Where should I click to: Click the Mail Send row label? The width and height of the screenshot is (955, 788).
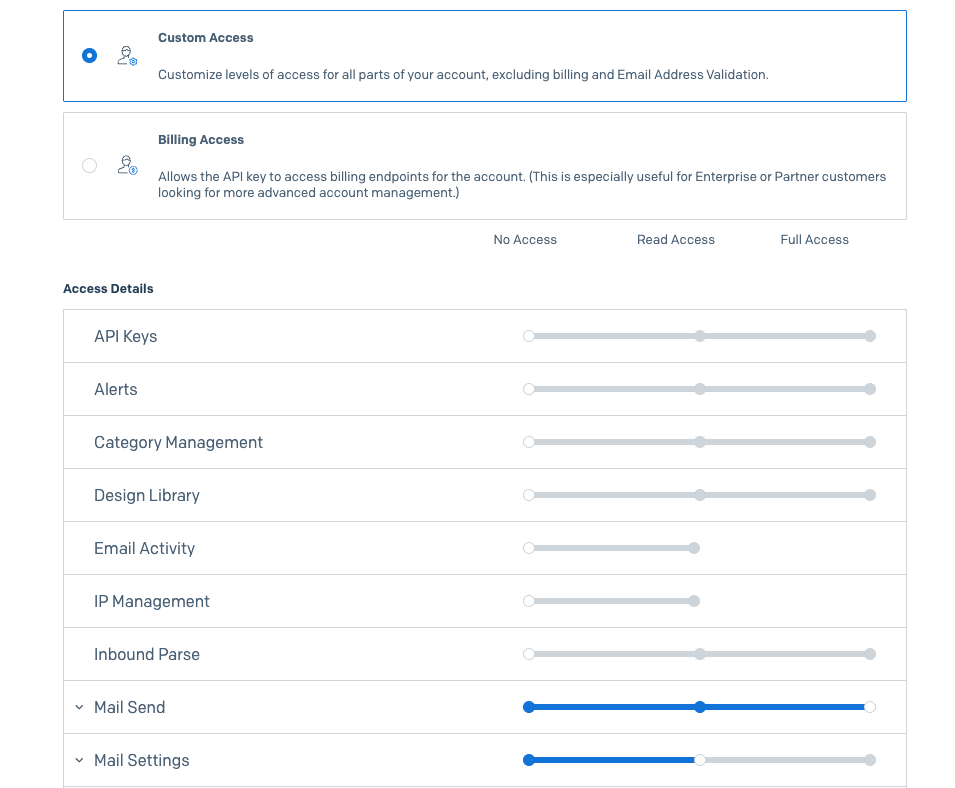pos(130,707)
